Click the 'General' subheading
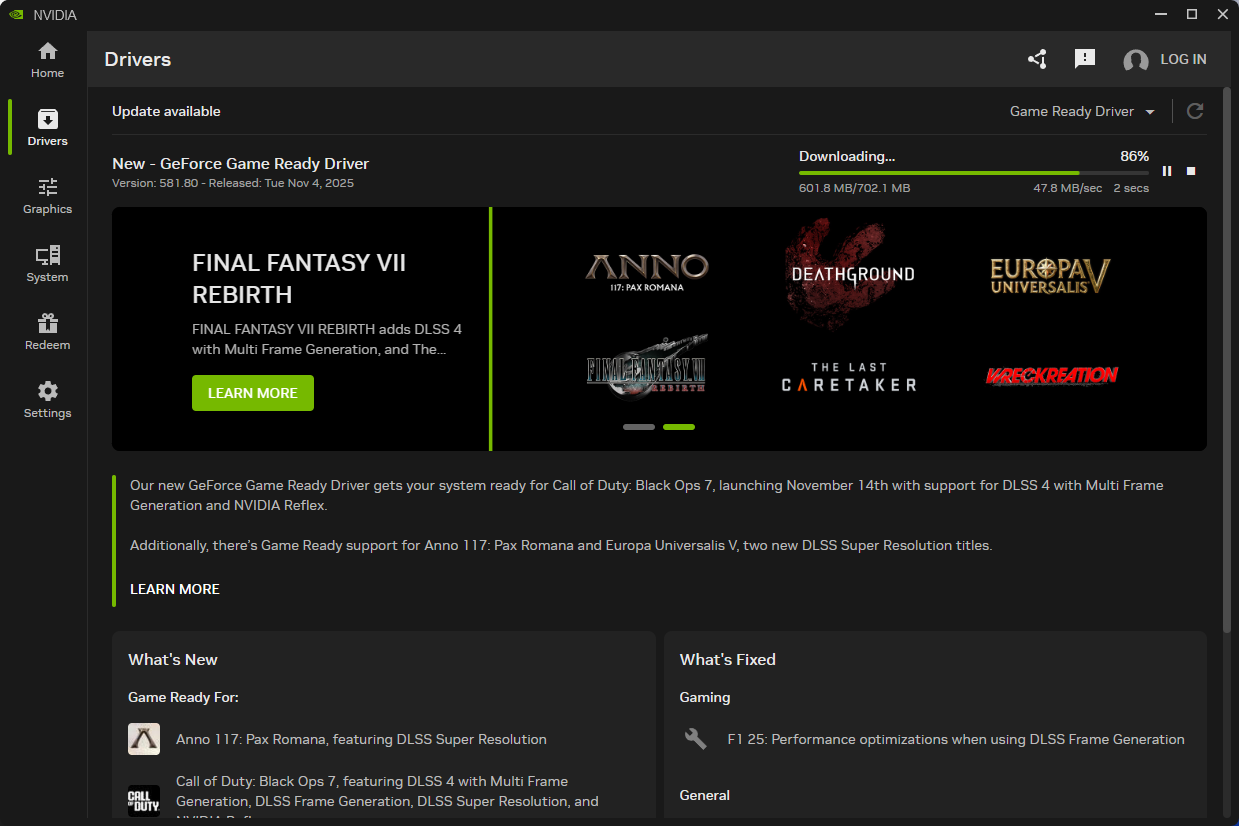Screen dimensions: 1239x826 [x=705, y=795]
